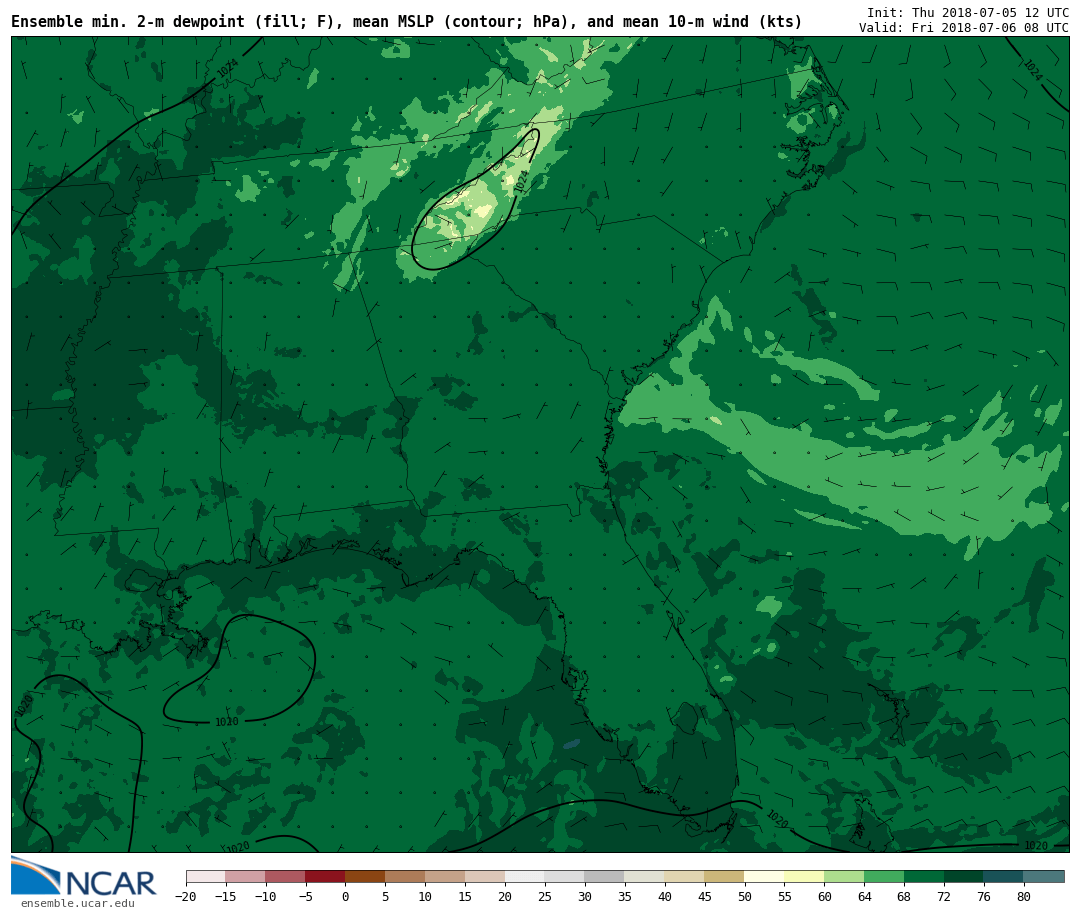Screen dimensions: 1080x915
Task: Click the colorbar tick label 64
Action: (x=864, y=897)
